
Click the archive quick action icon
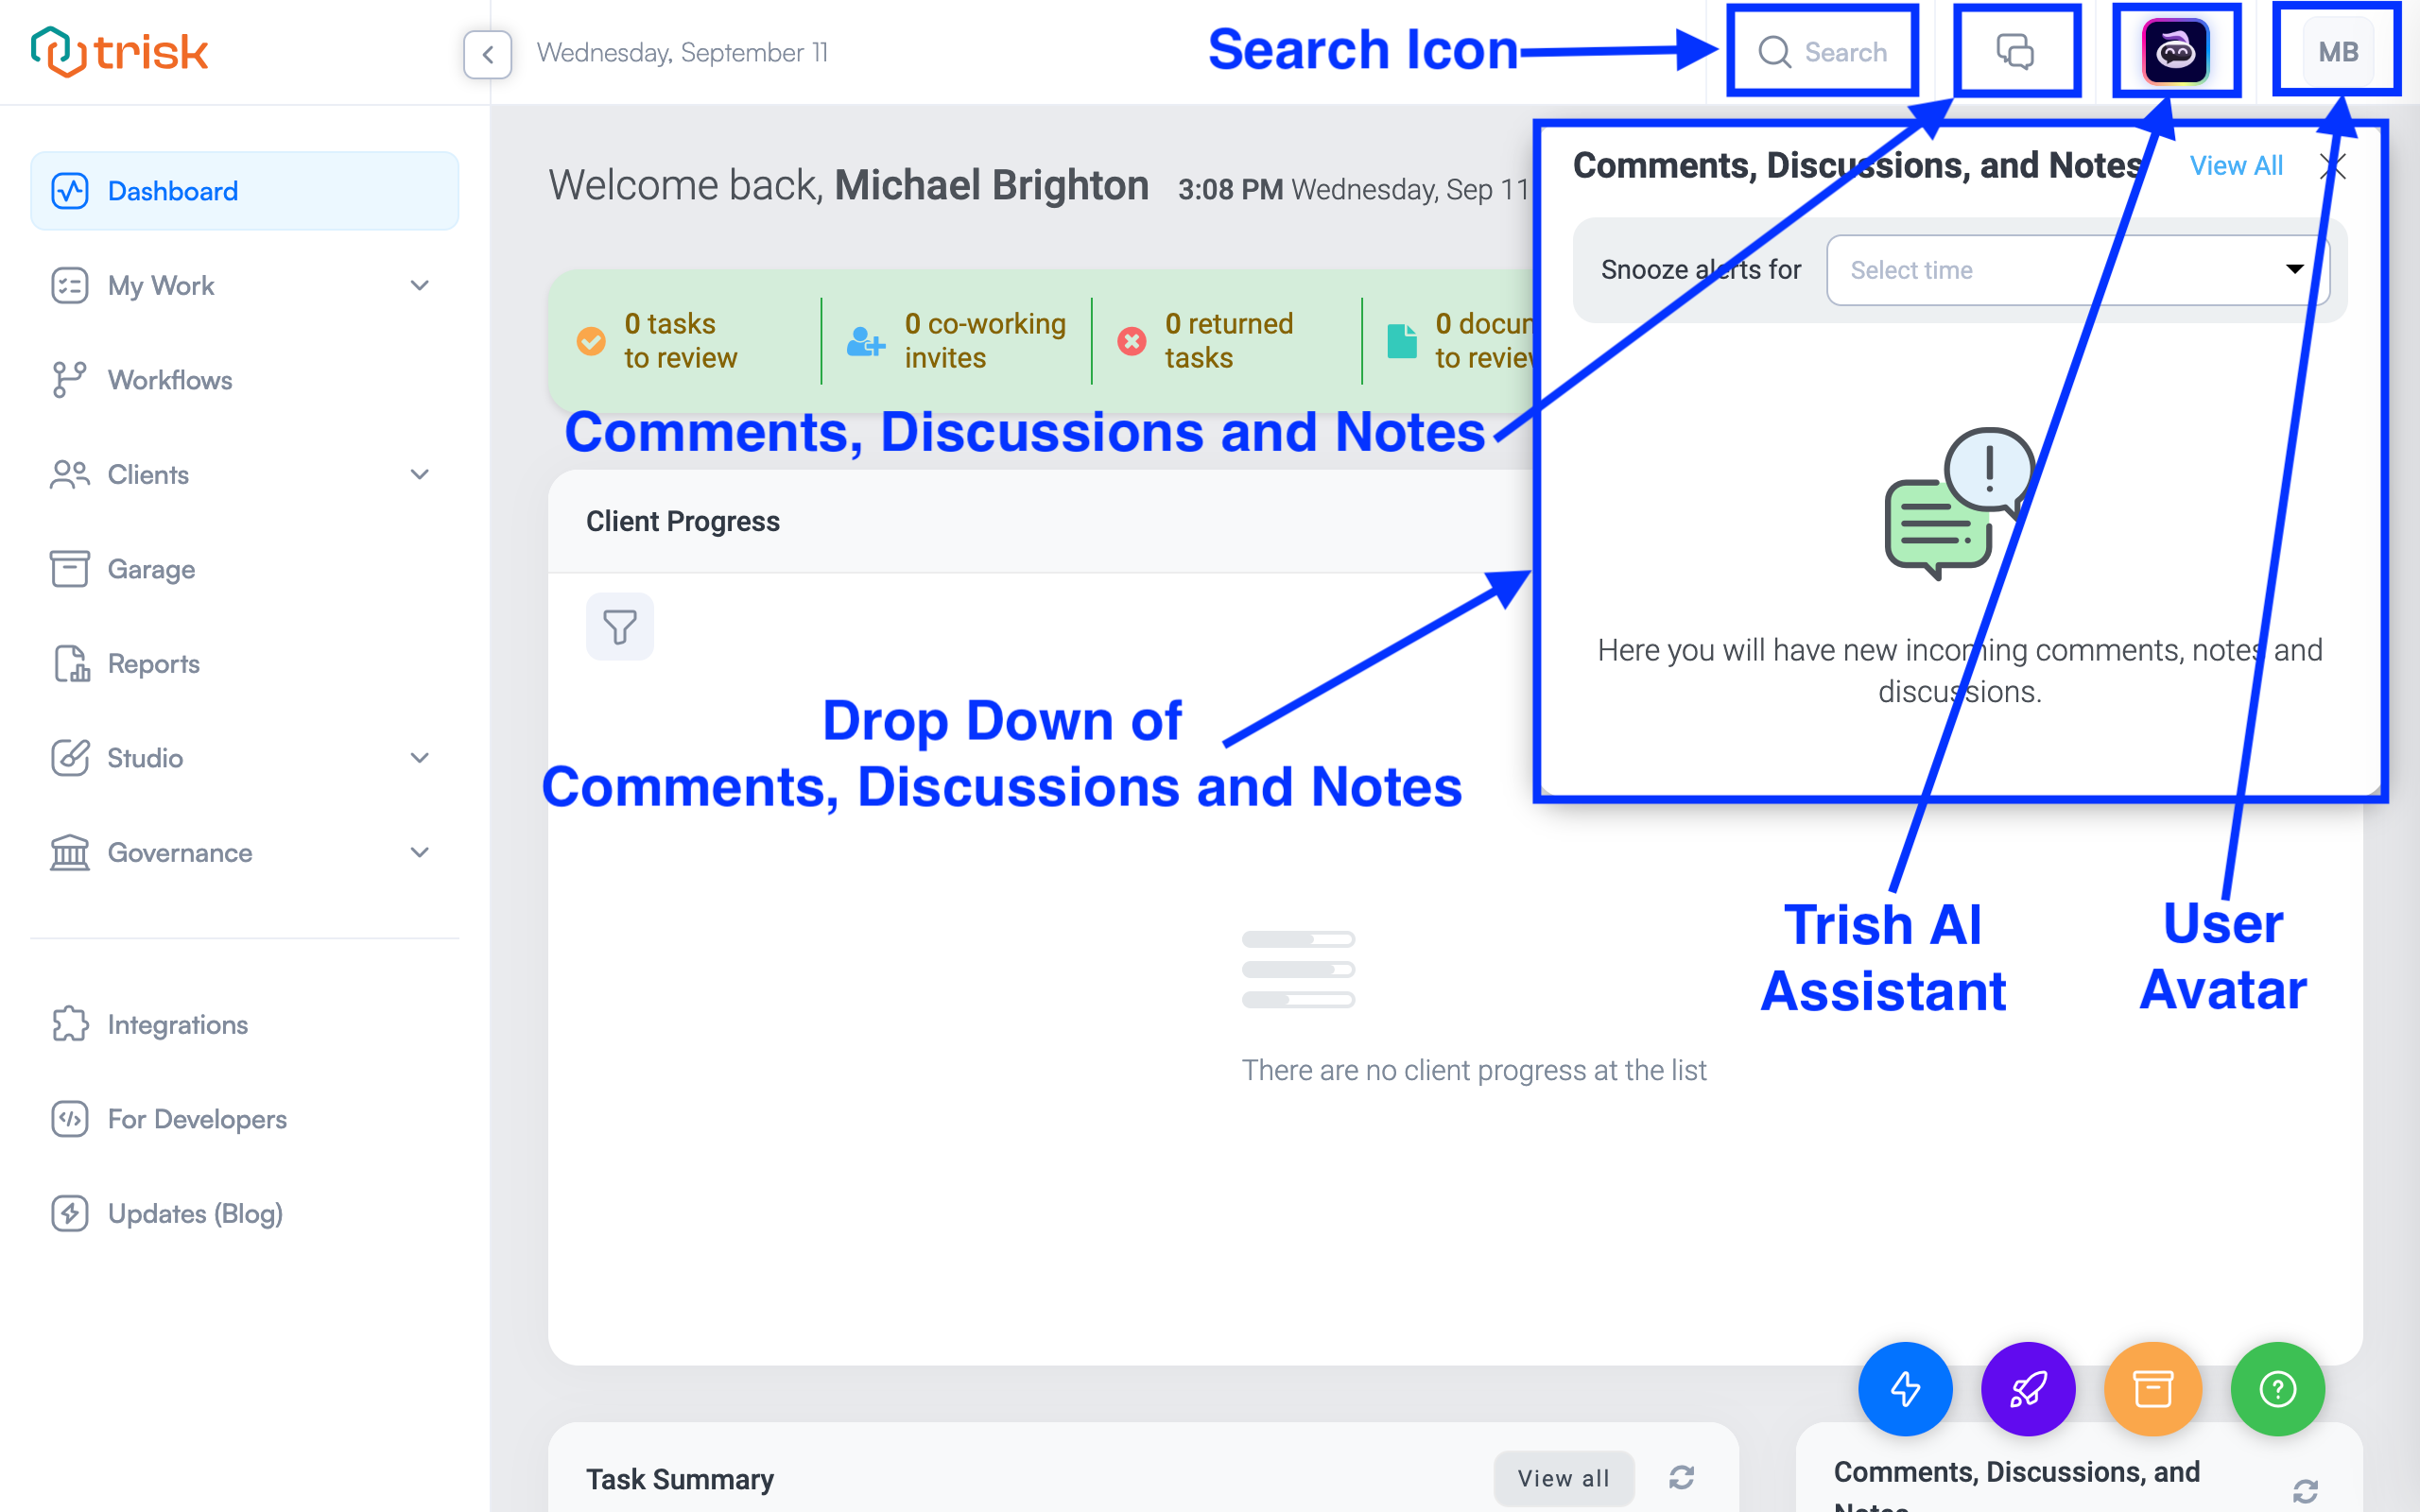(2152, 1388)
